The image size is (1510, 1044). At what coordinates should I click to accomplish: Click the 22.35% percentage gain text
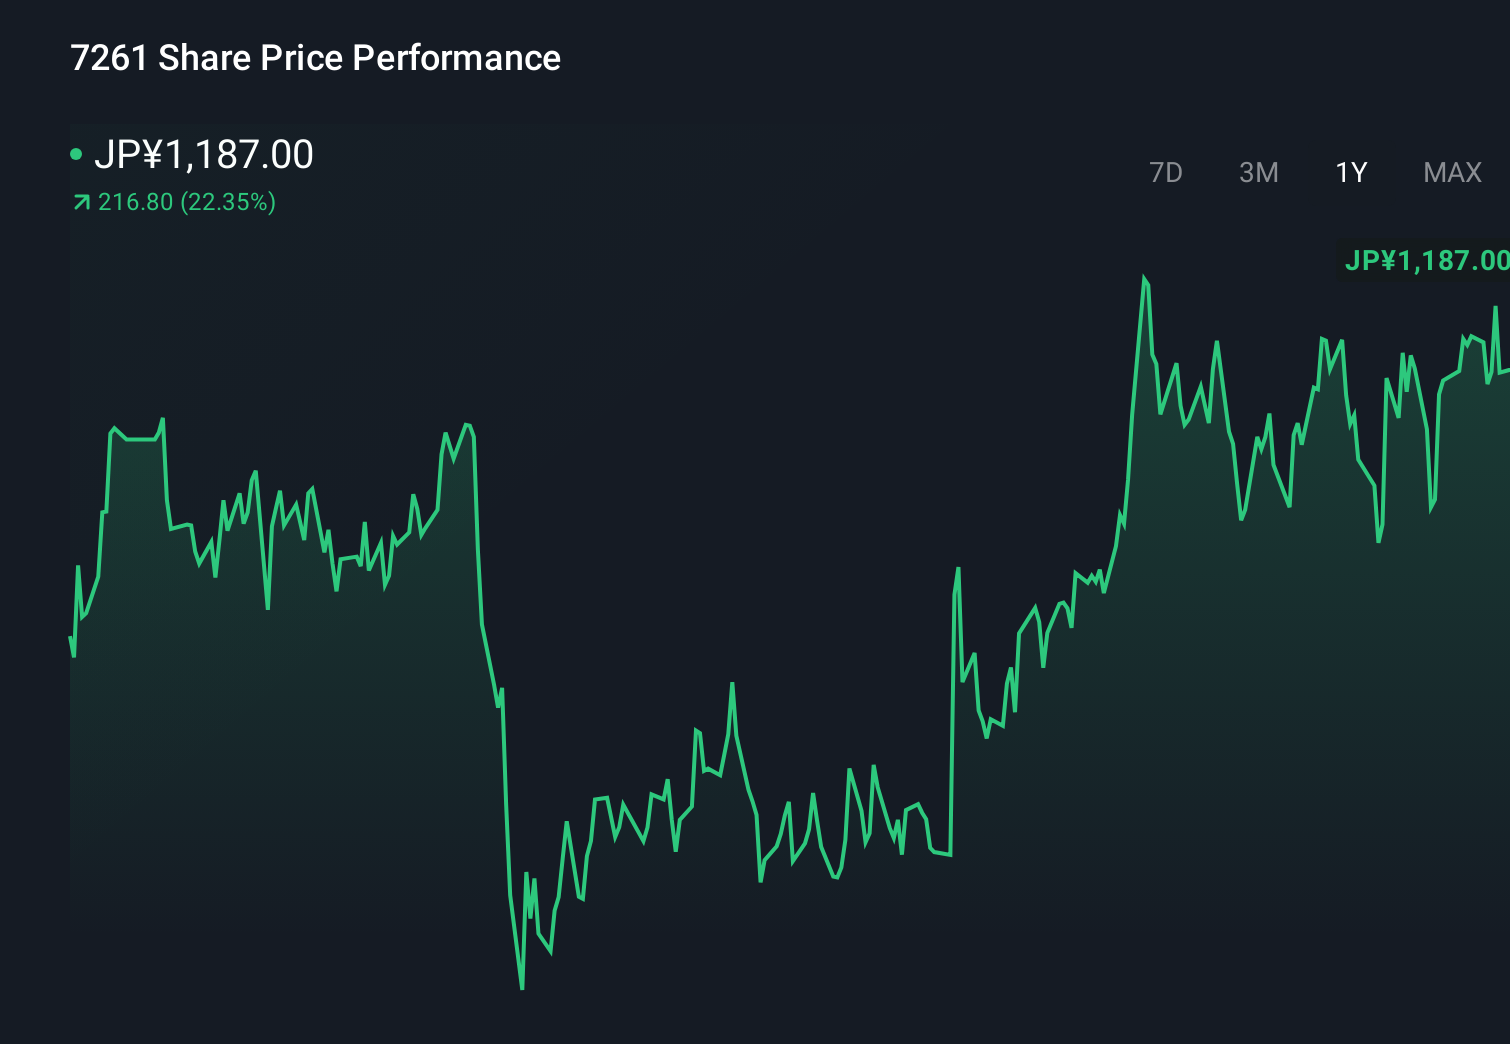[x=228, y=202]
